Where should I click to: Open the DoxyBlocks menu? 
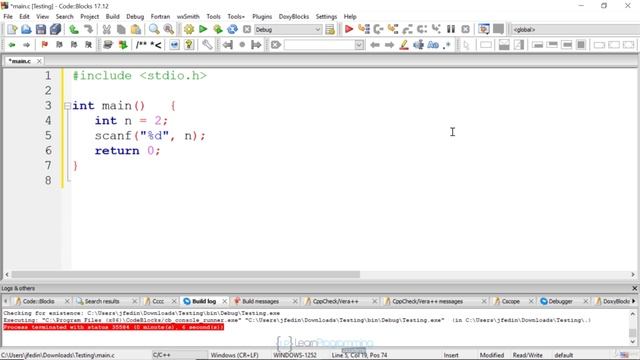(x=294, y=16)
